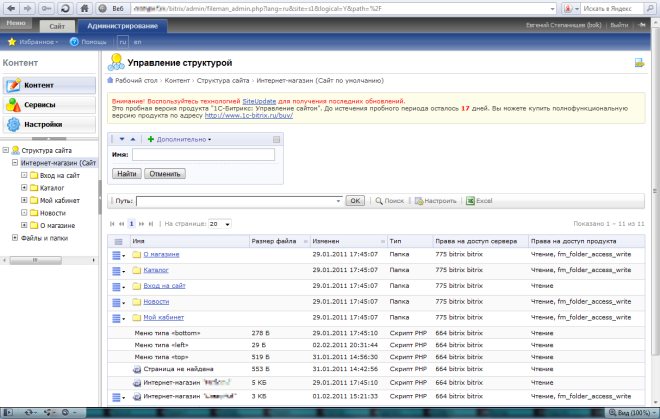
Task: Open actions menu for Вход на сайт row
Action: (118, 286)
